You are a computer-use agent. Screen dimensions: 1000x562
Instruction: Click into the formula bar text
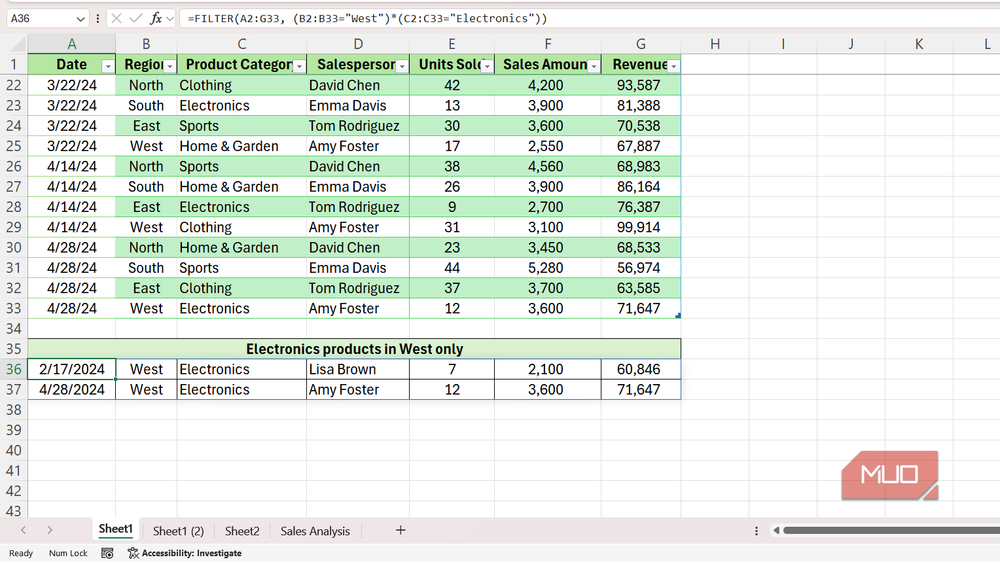point(368,18)
